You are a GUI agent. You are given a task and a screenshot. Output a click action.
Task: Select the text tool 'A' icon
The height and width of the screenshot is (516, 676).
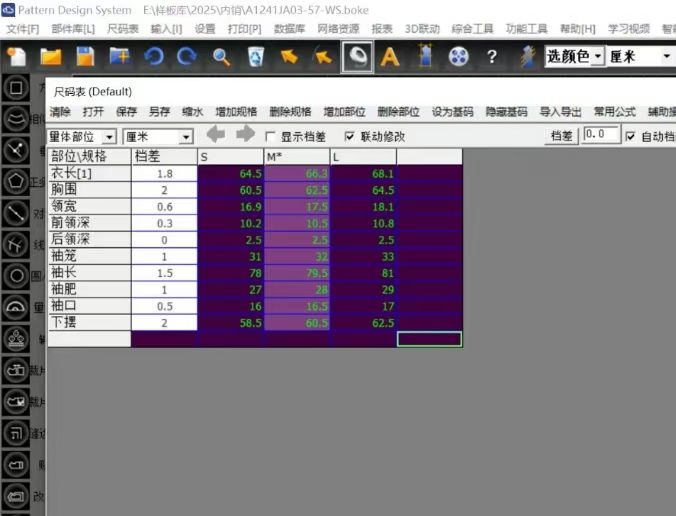pos(390,57)
